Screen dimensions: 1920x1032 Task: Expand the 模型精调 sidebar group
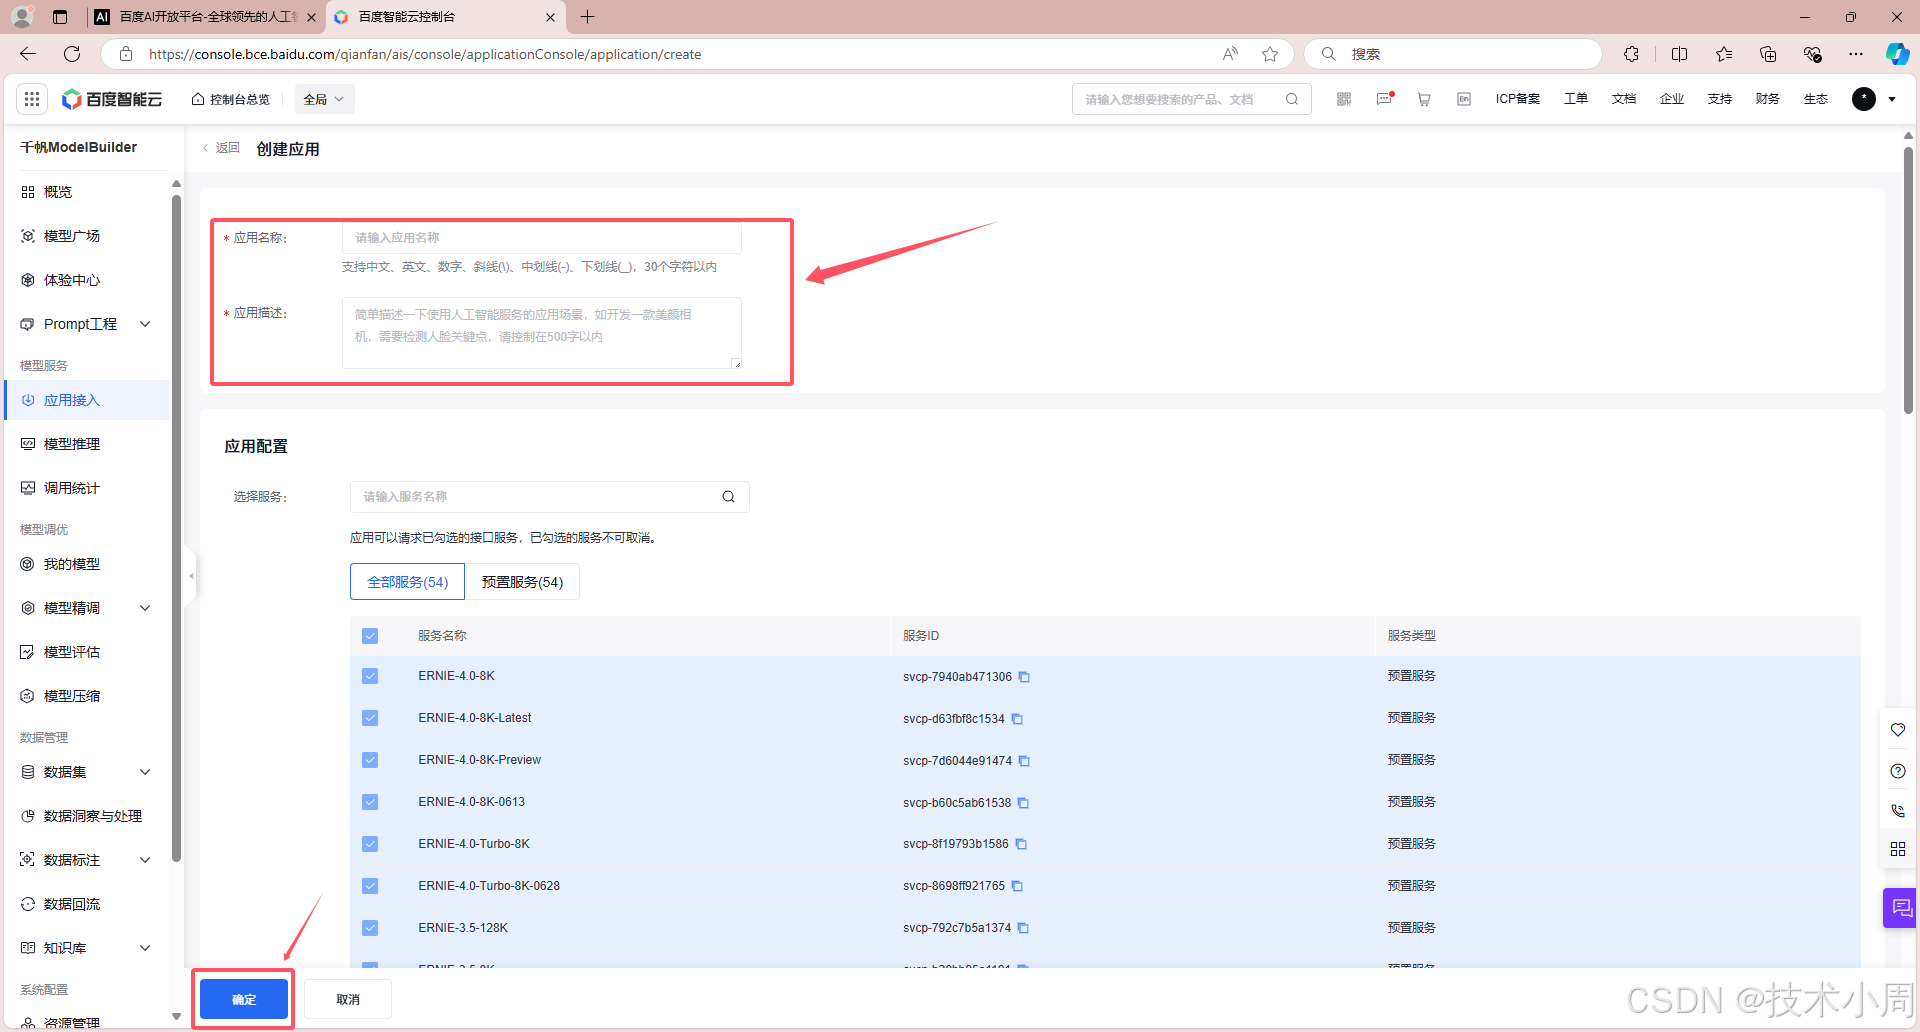145,608
